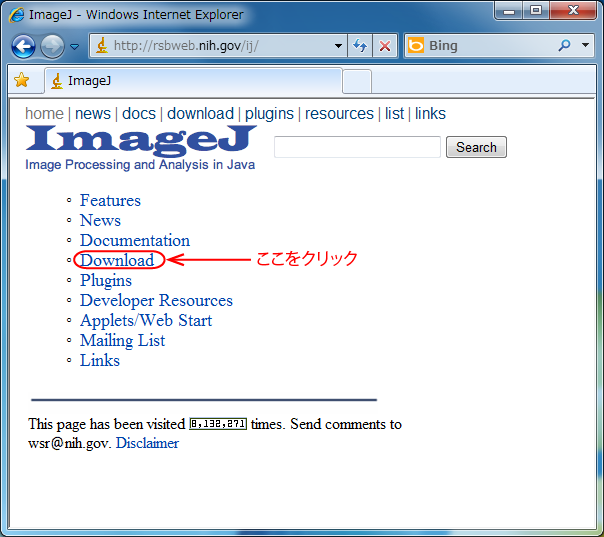
Task: Open the docs link in top navigation
Action: pos(139,114)
